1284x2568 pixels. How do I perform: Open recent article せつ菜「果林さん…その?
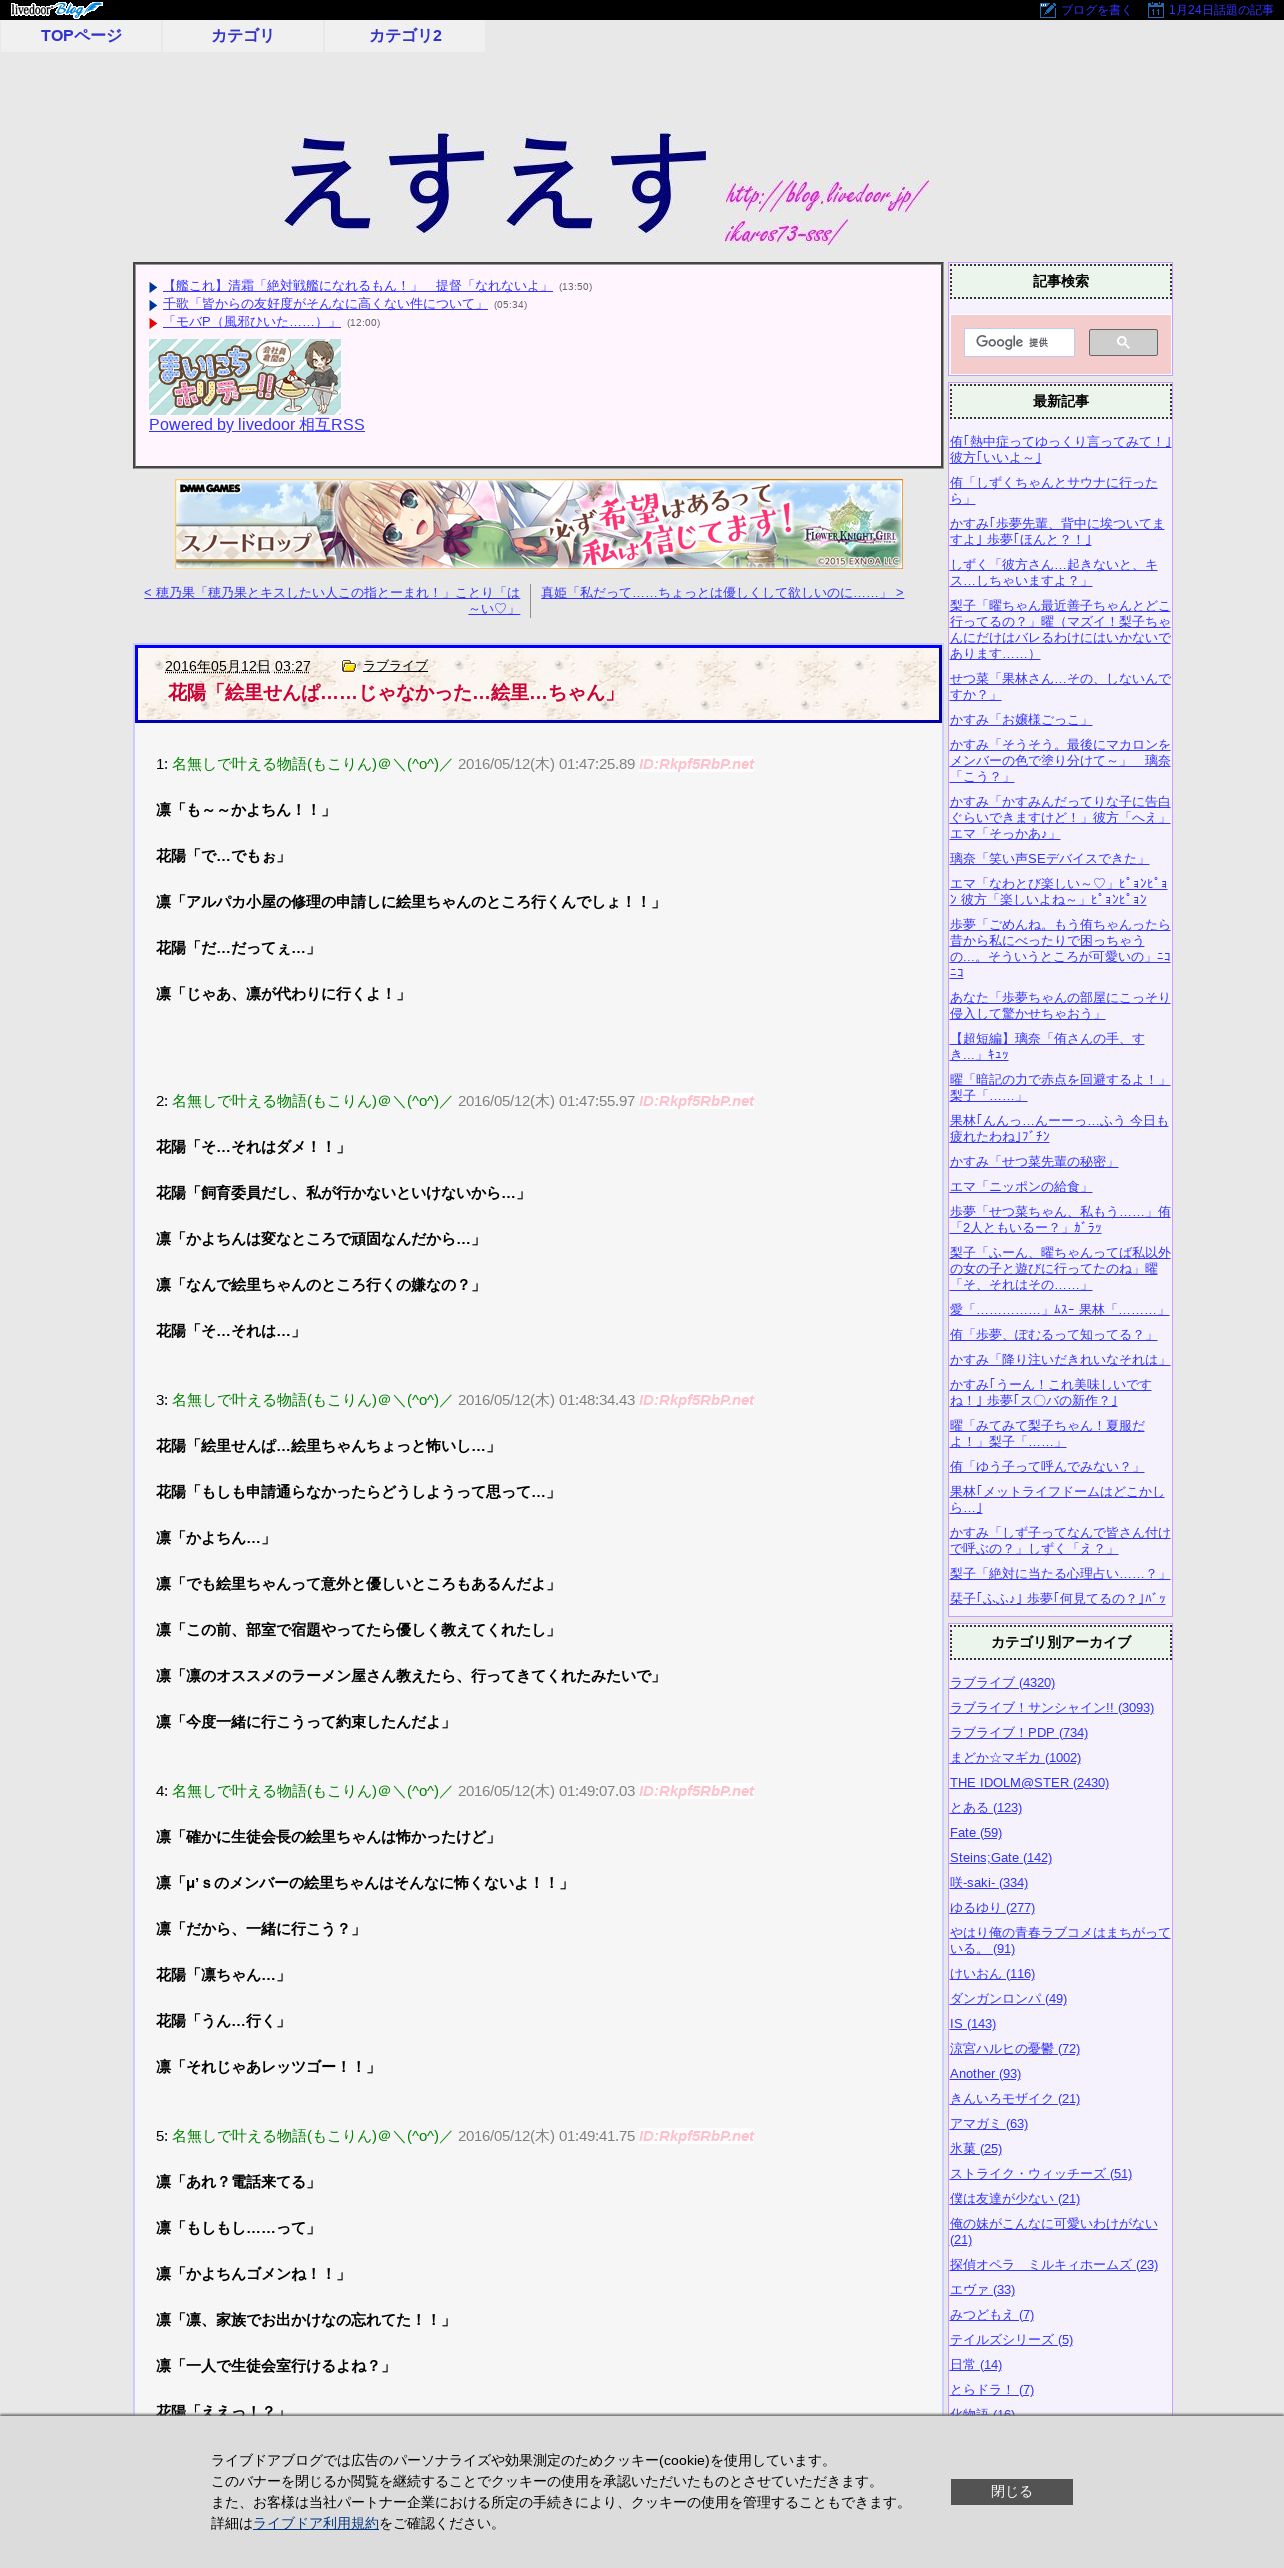[1060, 686]
